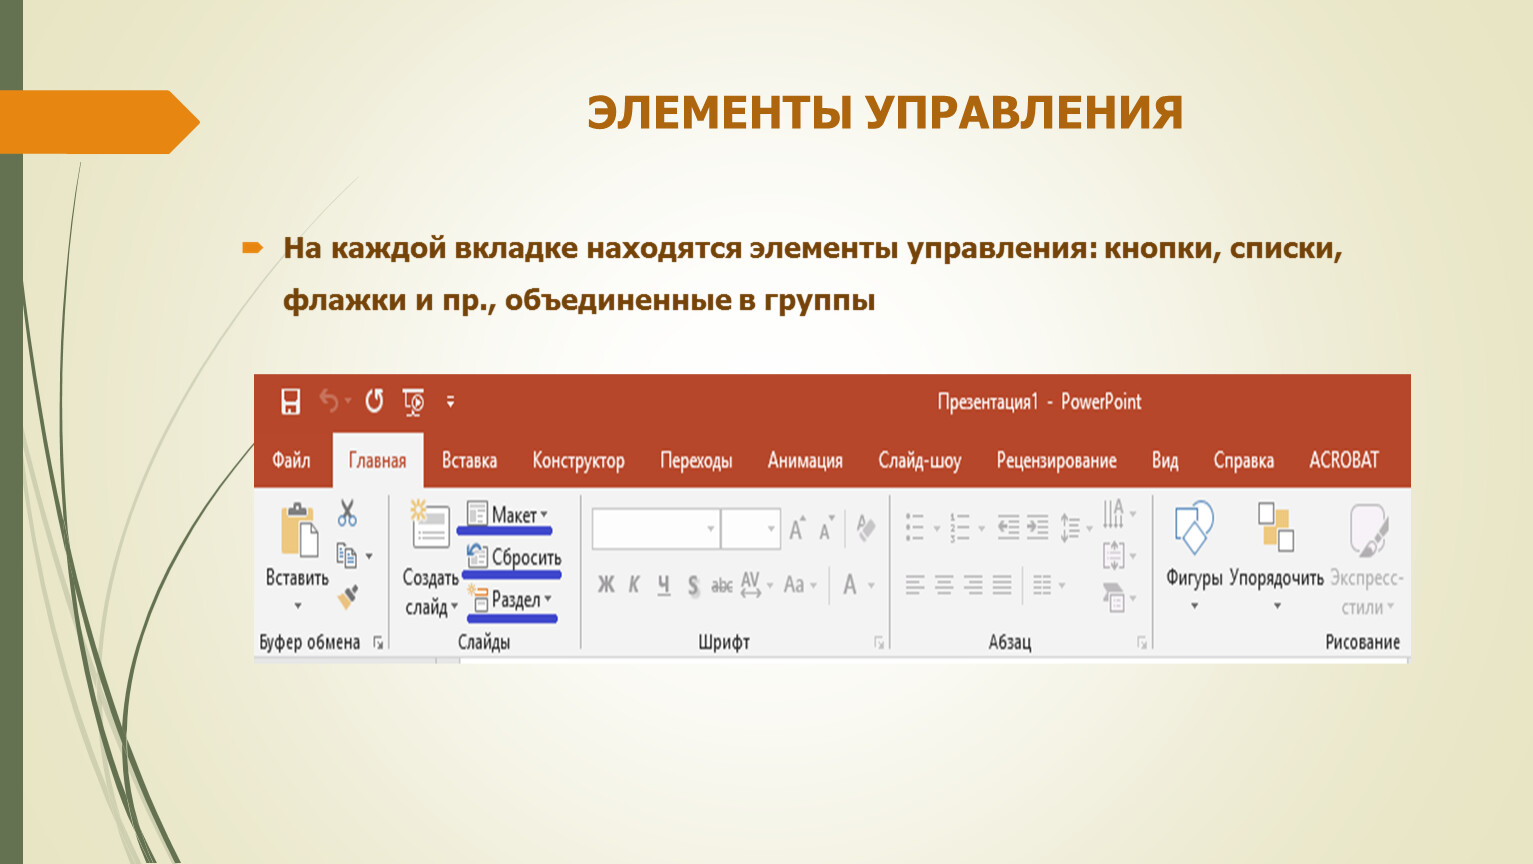The width and height of the screenshot is (1533, 864).
Task: Click the Cut scissors icon
Action: point(347,514)
